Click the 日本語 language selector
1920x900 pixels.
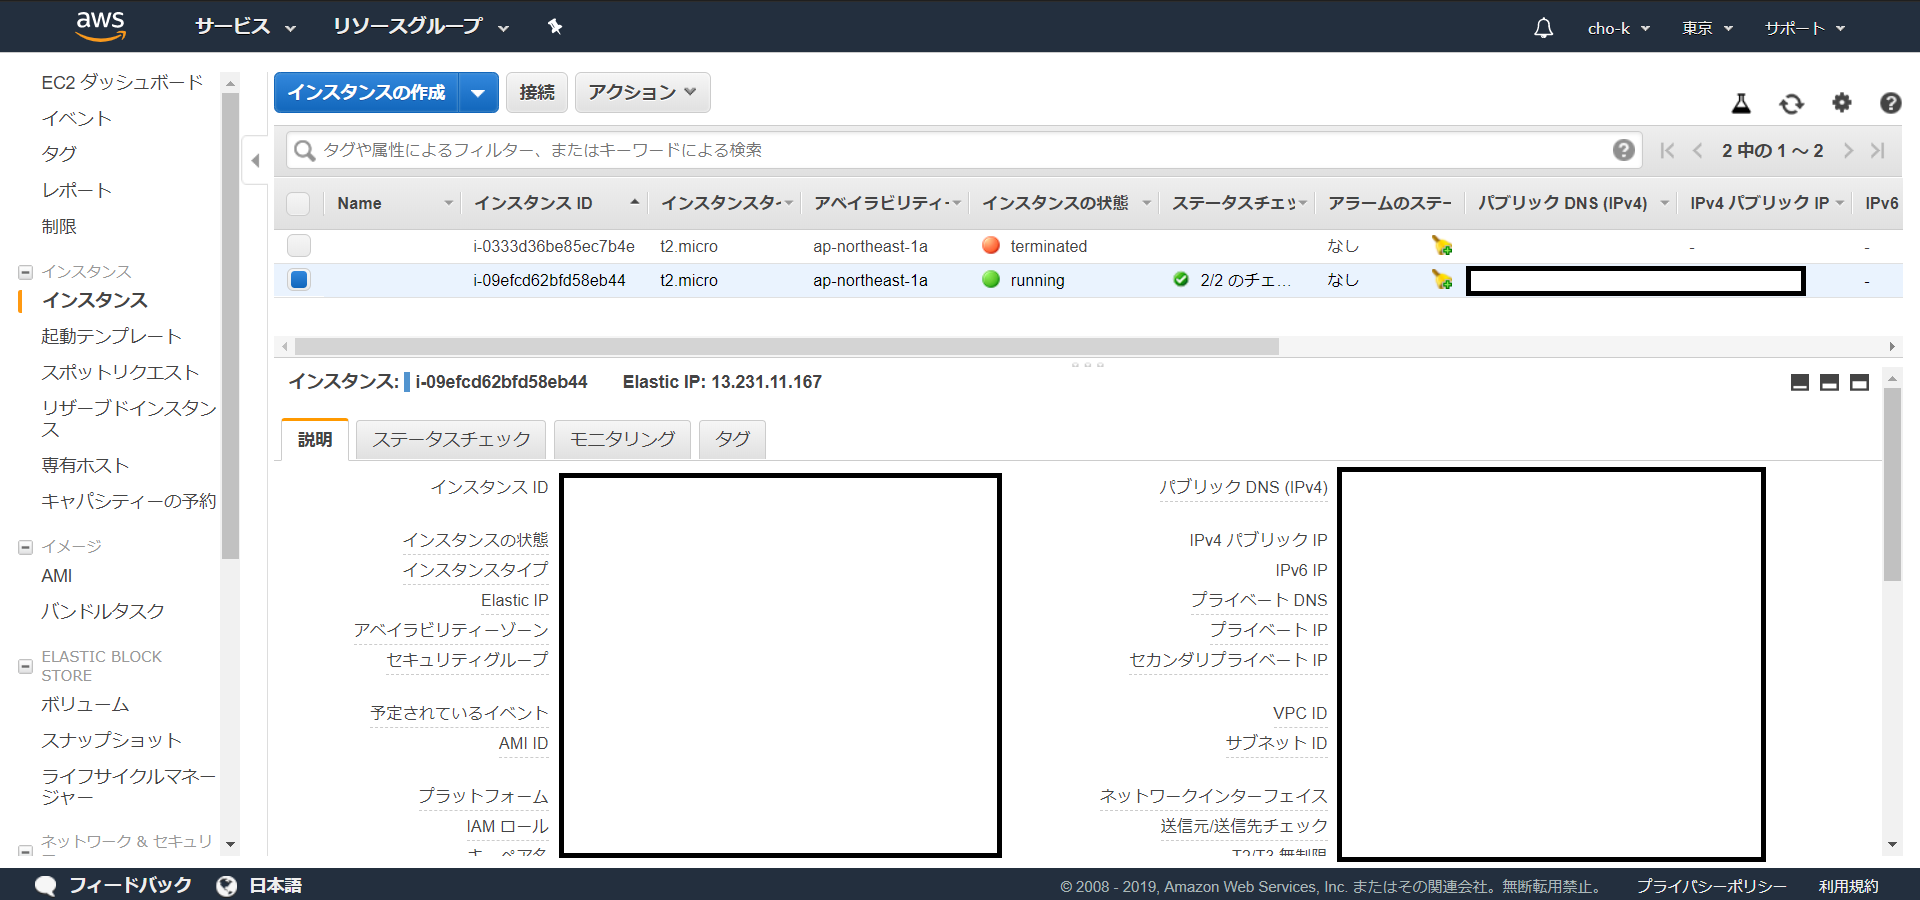(275, 886)
